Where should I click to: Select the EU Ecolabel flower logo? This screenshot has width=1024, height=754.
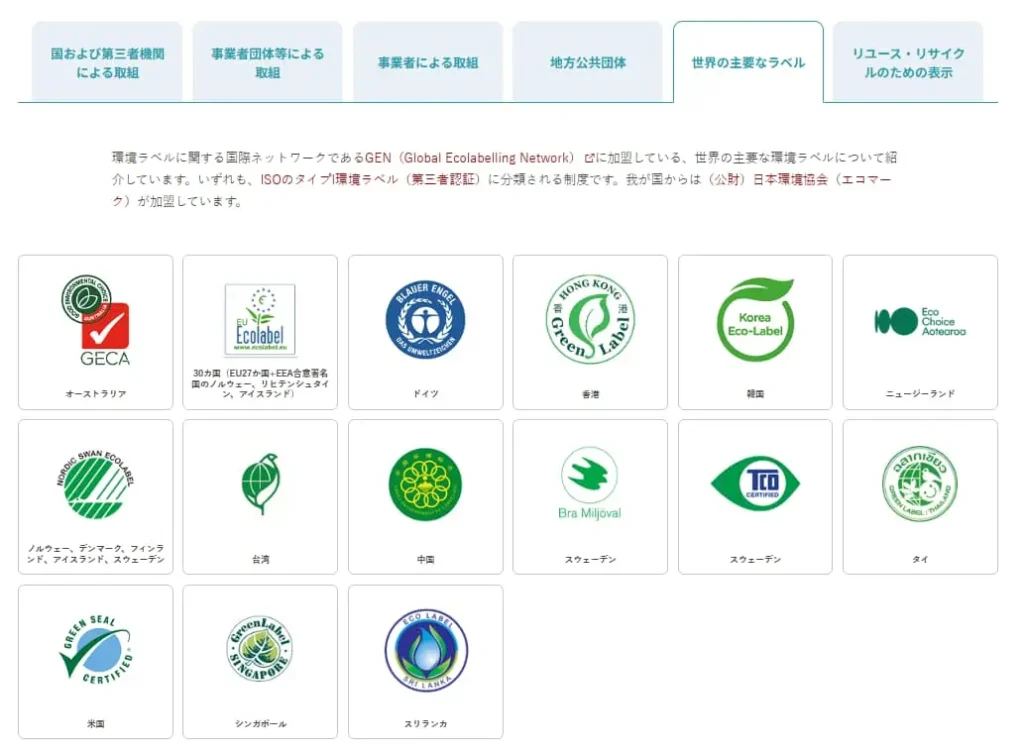click(260, 320)
